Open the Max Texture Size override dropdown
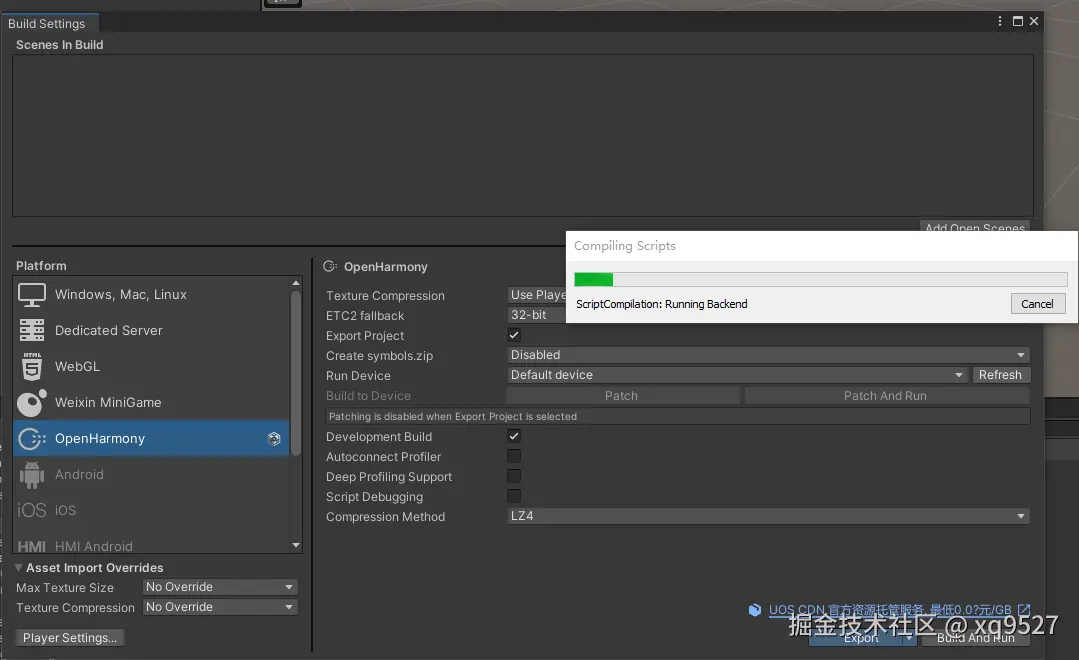Image resolution: width=1079 pixels, height=660 pixels. [x=220, y=587]
